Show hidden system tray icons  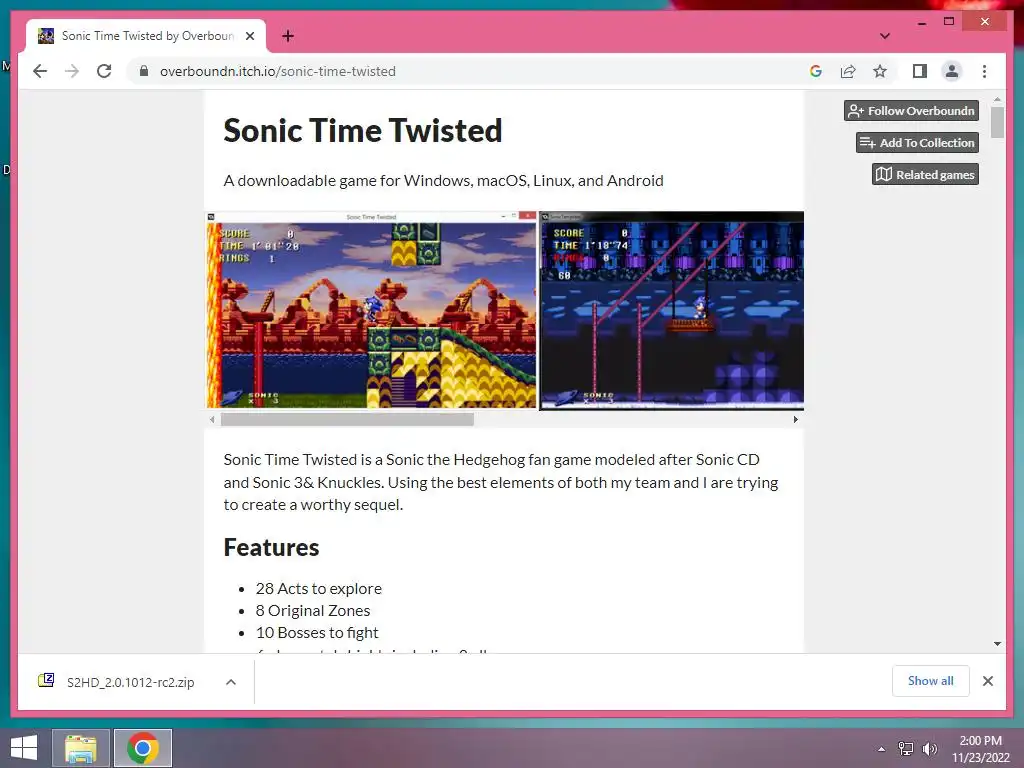click(x=881, y=749)
